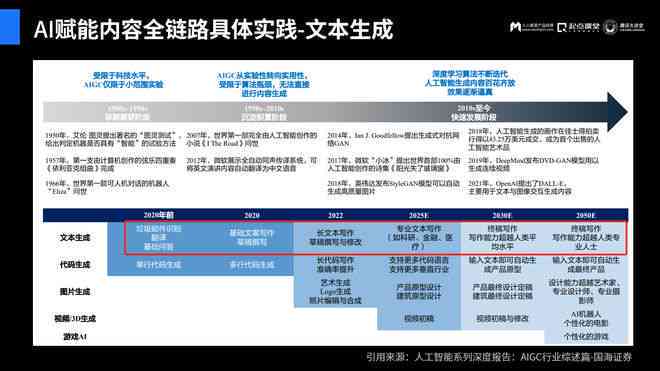Screen dimensions: 660x371
Task: Click the "视频/3D生成" row label
Action: pos(75,318)
